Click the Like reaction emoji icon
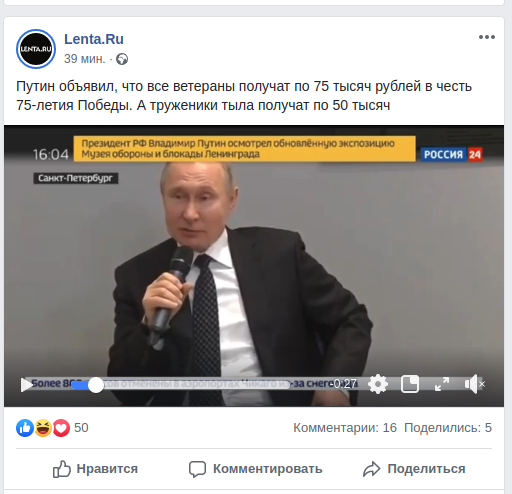This screenshot has width=512, height=494. coord(25,428)
